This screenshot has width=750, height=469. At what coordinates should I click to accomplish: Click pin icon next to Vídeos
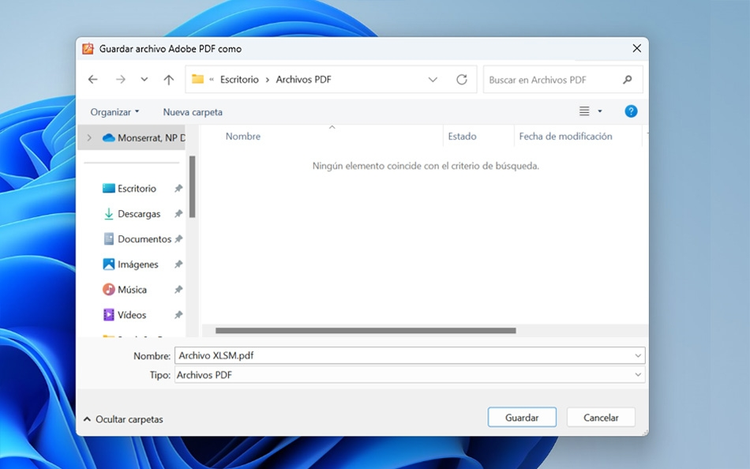point(178,315)
